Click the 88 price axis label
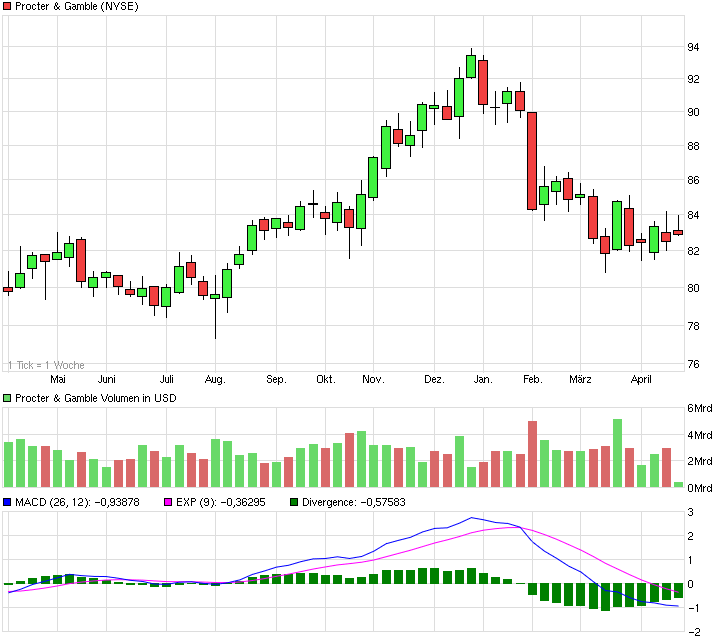Viewport: 726px width, 640px height. click(x=693, y=146)
